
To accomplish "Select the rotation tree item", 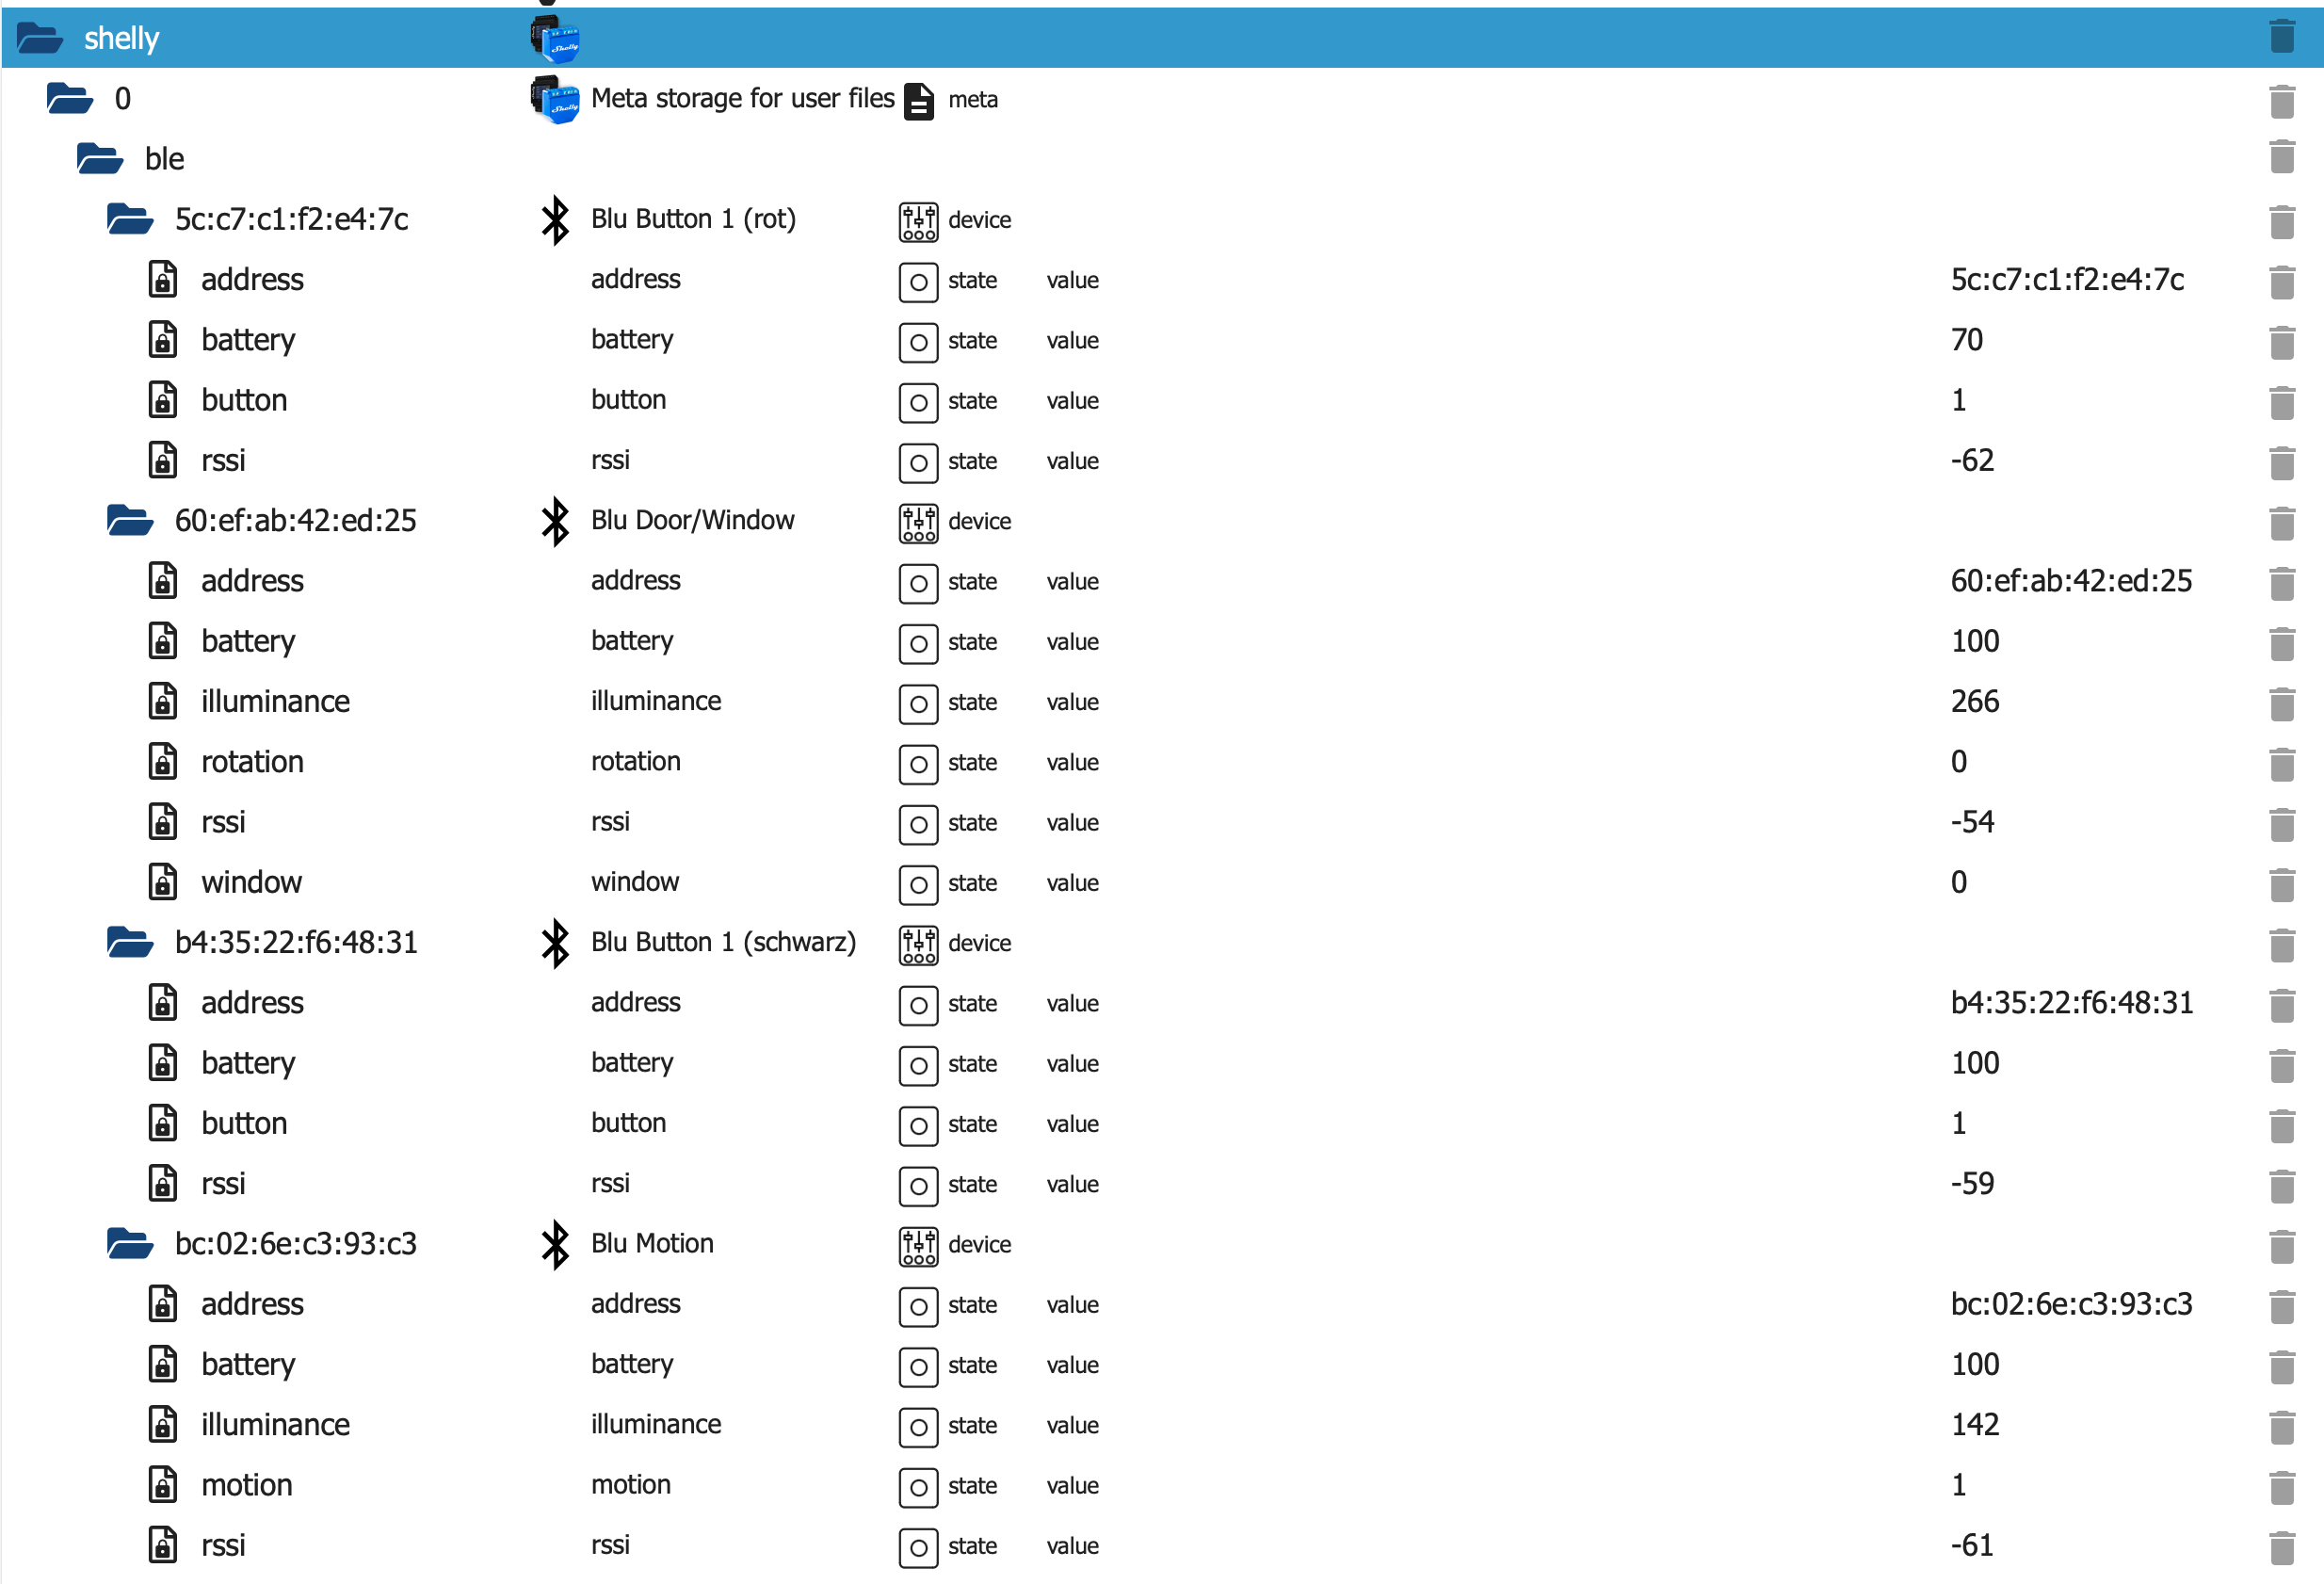I will pos(252,762).
